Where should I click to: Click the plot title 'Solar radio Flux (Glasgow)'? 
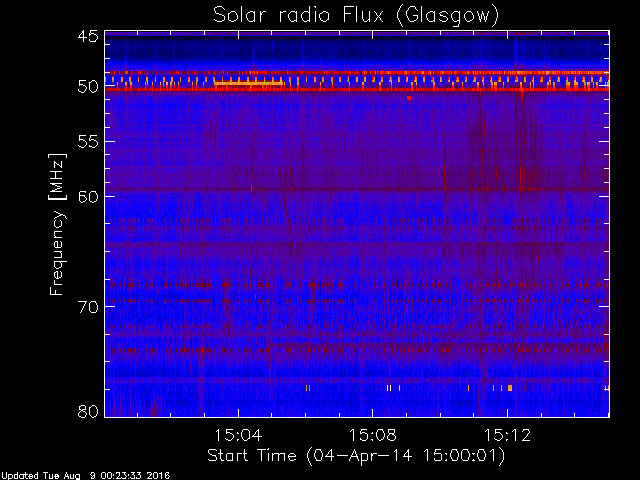pyautogui.click(x=356, y=16)
